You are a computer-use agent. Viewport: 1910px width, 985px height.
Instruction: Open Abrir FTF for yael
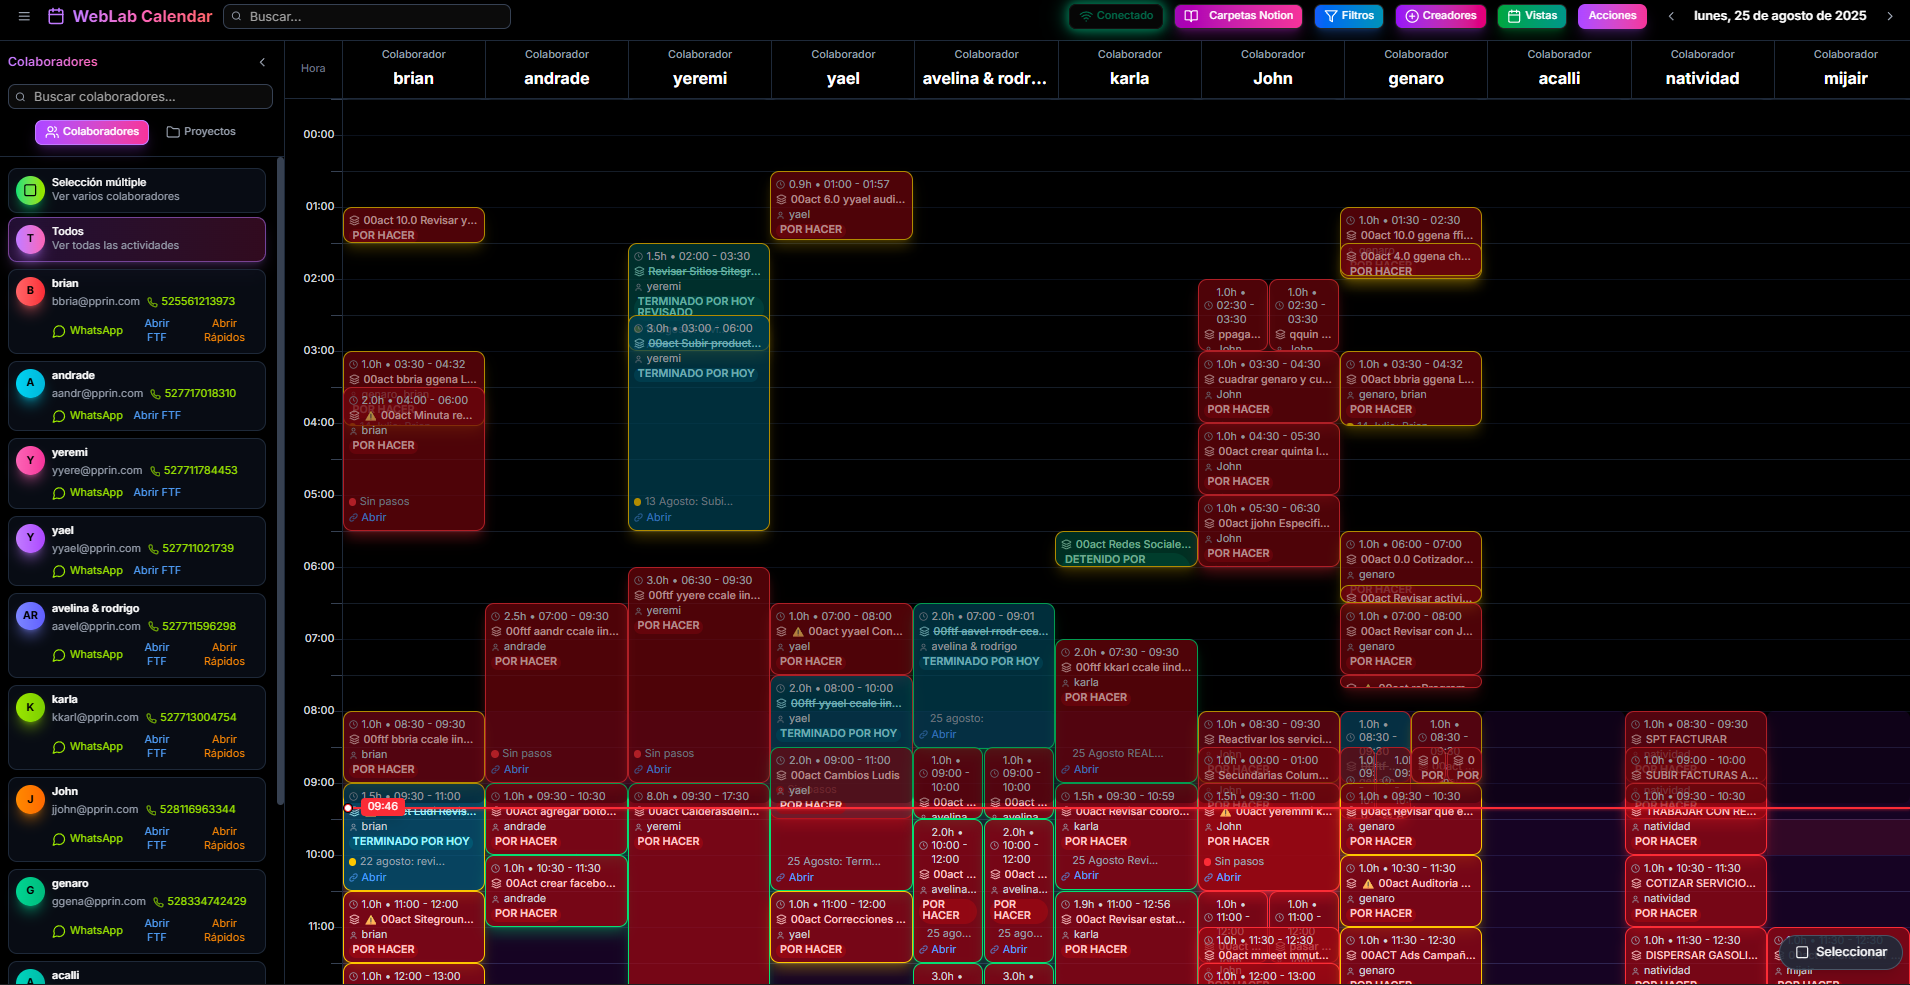(157, 571)
